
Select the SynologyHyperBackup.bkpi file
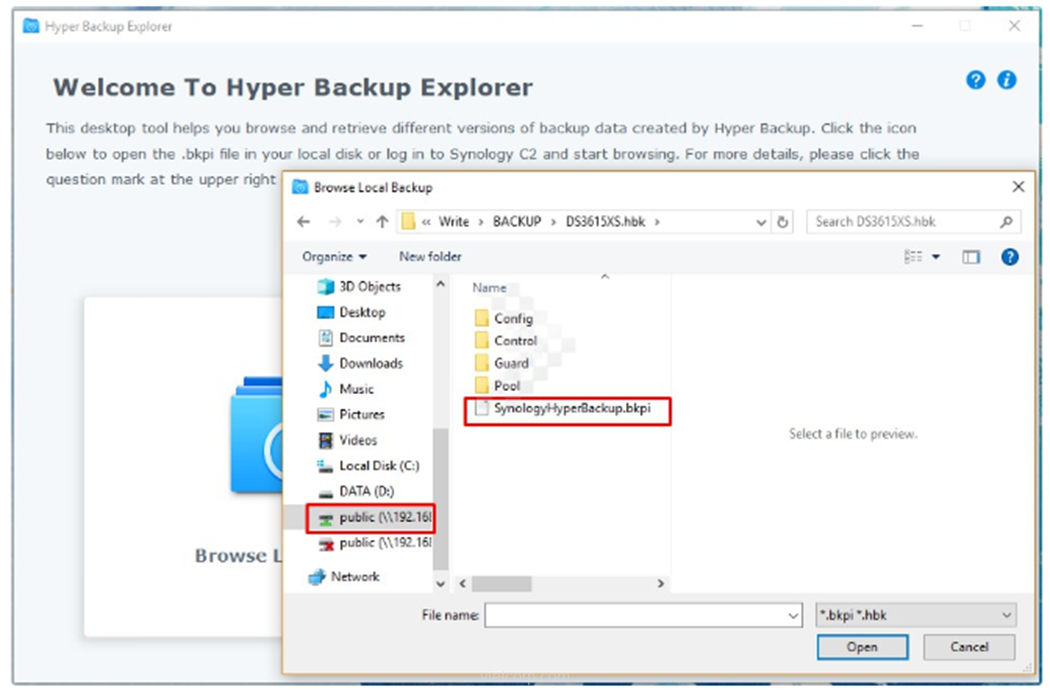click(x=571, y=409)
